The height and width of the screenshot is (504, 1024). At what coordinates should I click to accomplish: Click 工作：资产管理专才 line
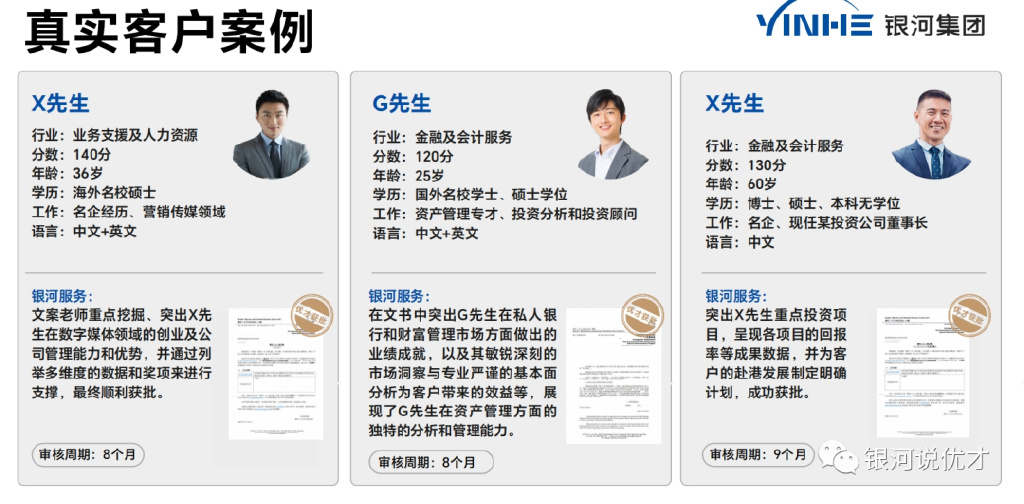point(505,213)
